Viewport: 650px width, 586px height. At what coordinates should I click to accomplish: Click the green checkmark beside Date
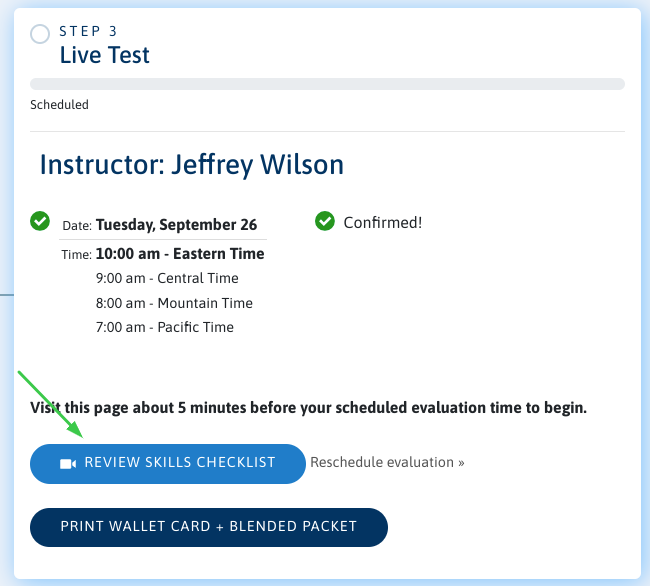(x=40, y=221)
